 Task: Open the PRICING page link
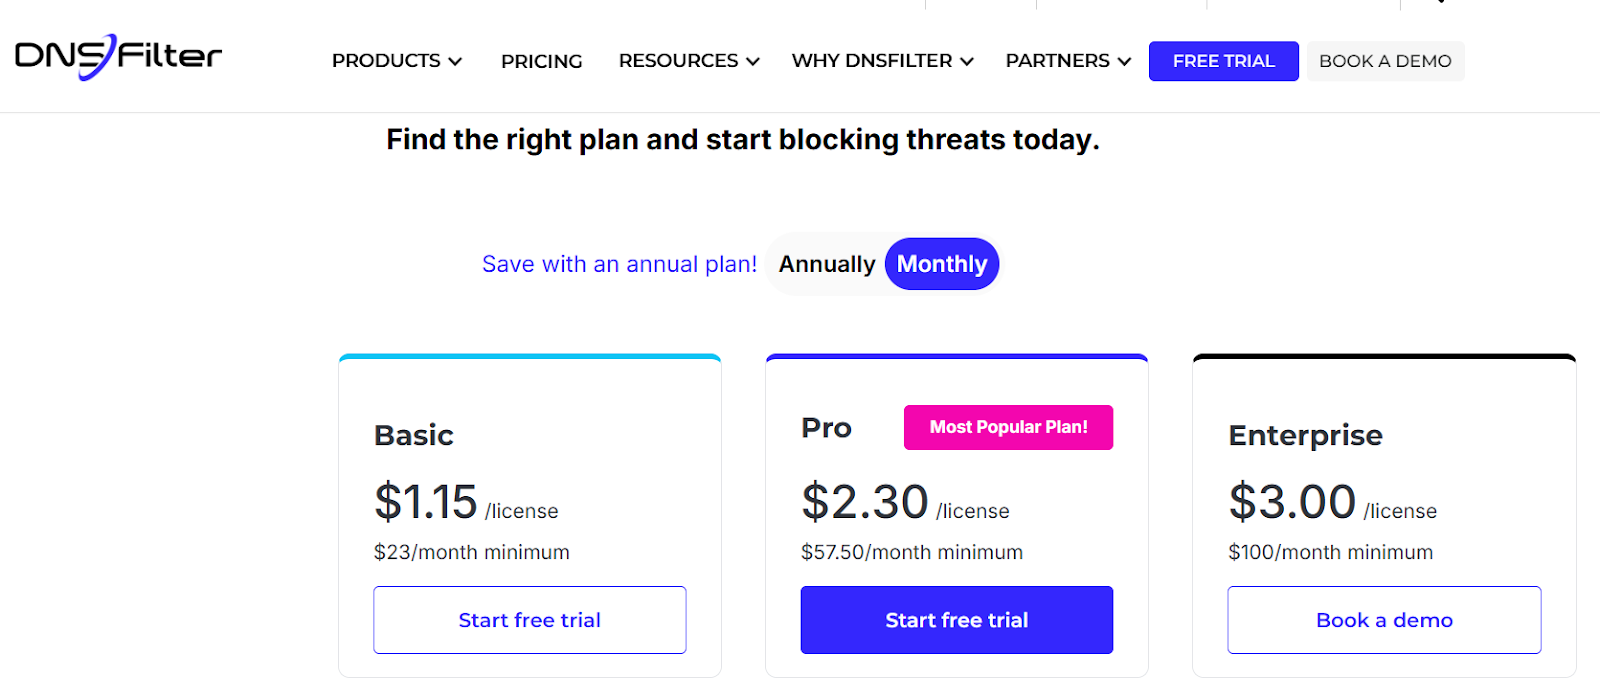point(541,61)
